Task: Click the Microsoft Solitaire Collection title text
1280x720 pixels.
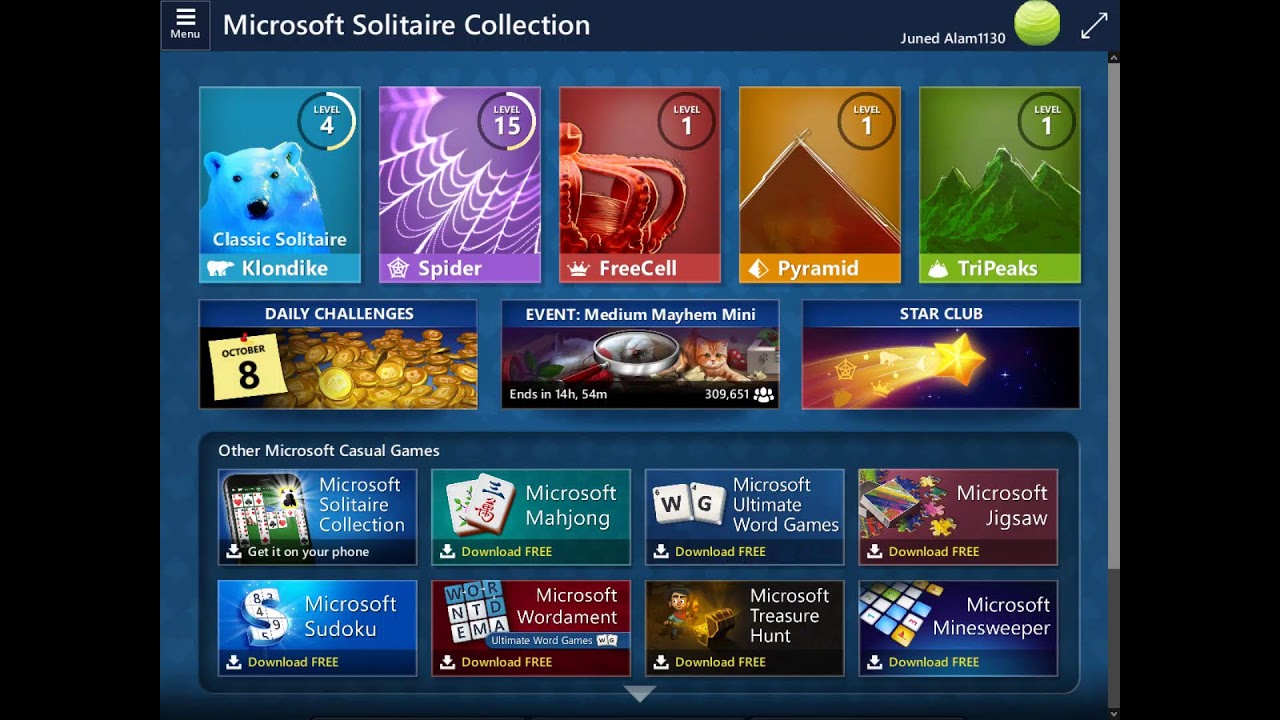Action: [406, 25]
